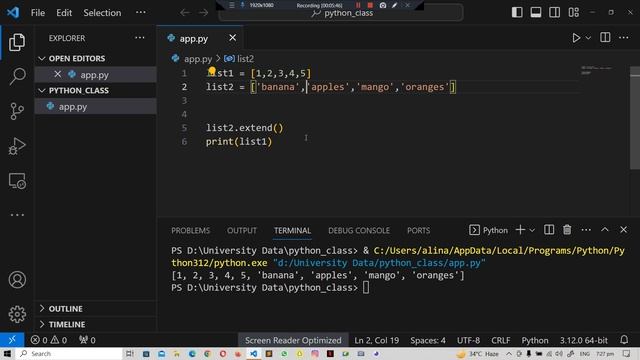Close the app.py editor tab
This screenshot has width=640, height=360.
[x=232, y=38]
